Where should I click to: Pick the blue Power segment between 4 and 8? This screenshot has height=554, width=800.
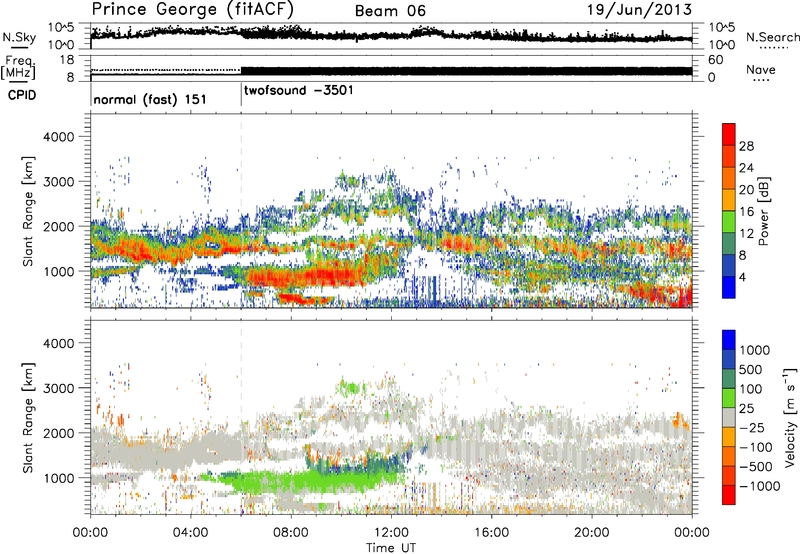tap(729, 266)
